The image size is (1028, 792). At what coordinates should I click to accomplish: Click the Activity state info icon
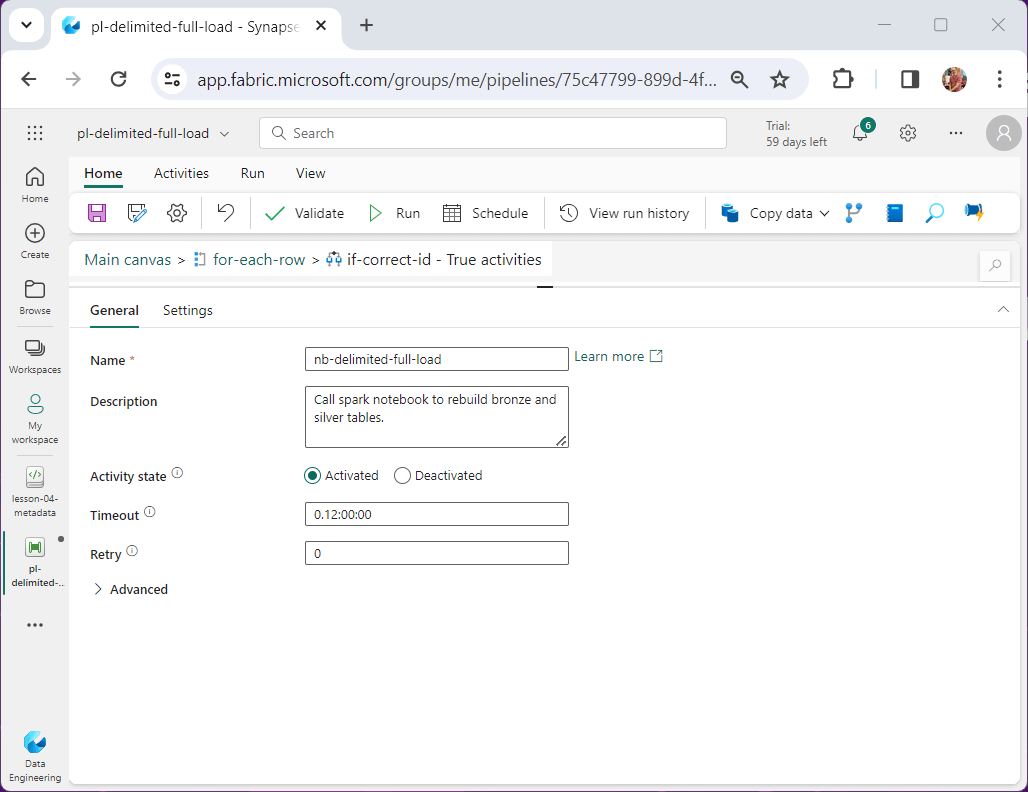(177, 473)
